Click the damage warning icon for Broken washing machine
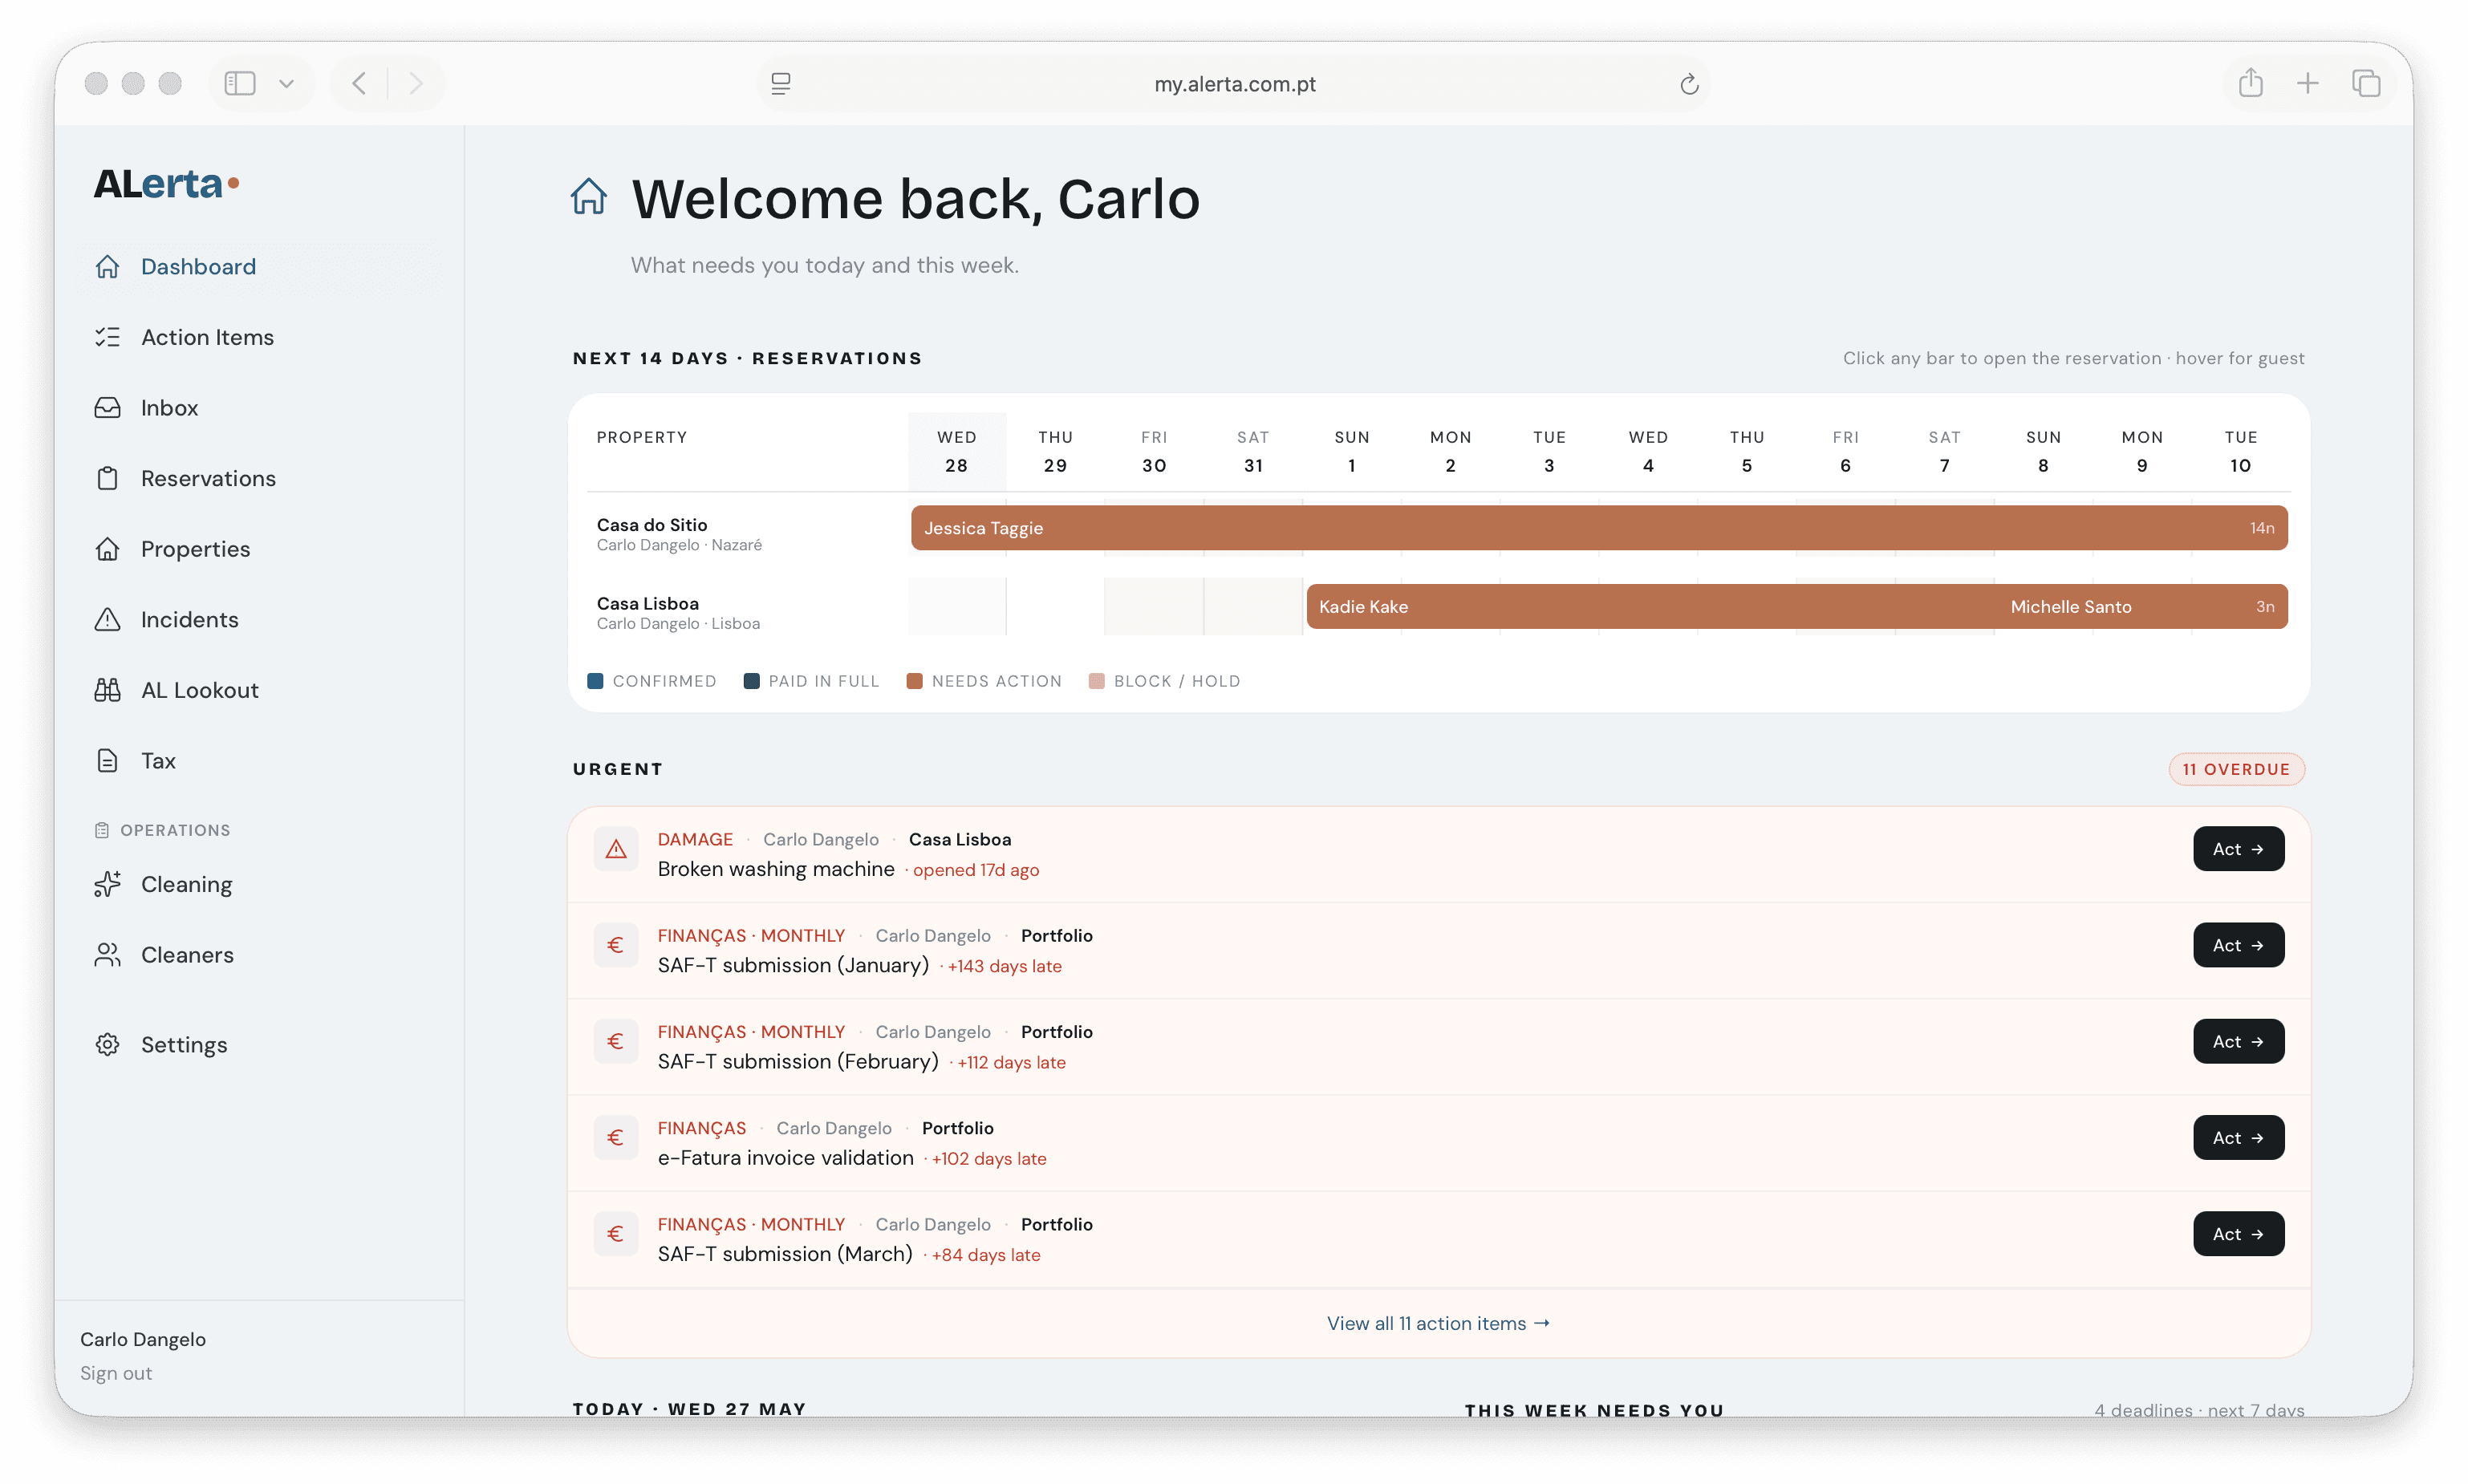Screen dimensions: 2468x1484 pos(616,850)
